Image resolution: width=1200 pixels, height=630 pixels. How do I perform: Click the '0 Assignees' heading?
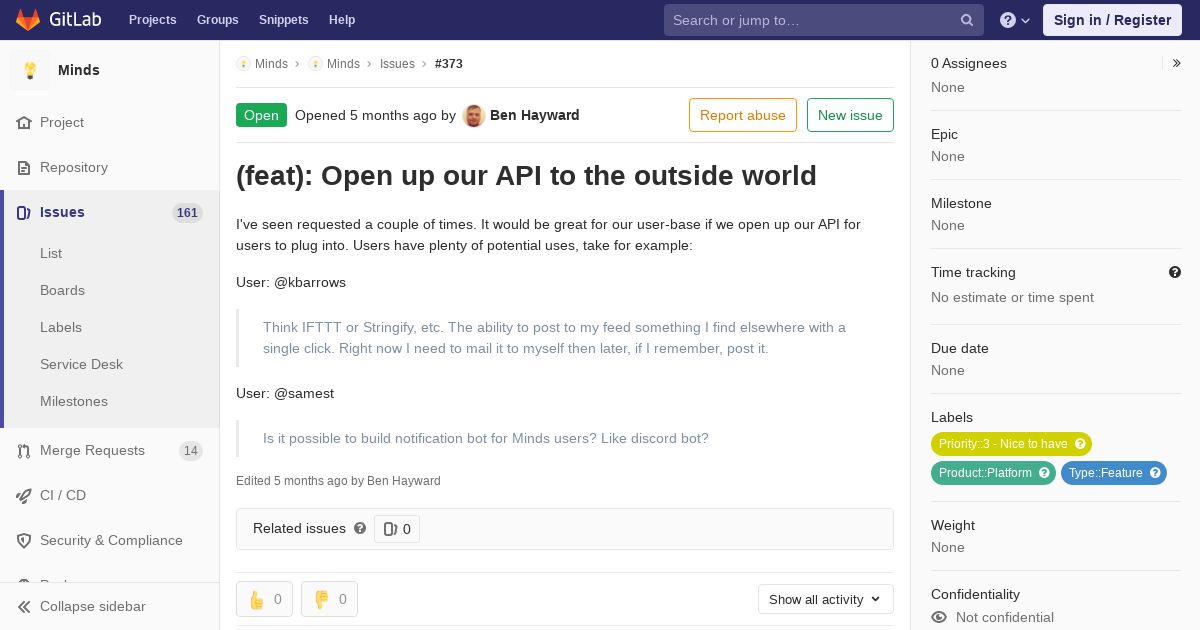point(969,63)
